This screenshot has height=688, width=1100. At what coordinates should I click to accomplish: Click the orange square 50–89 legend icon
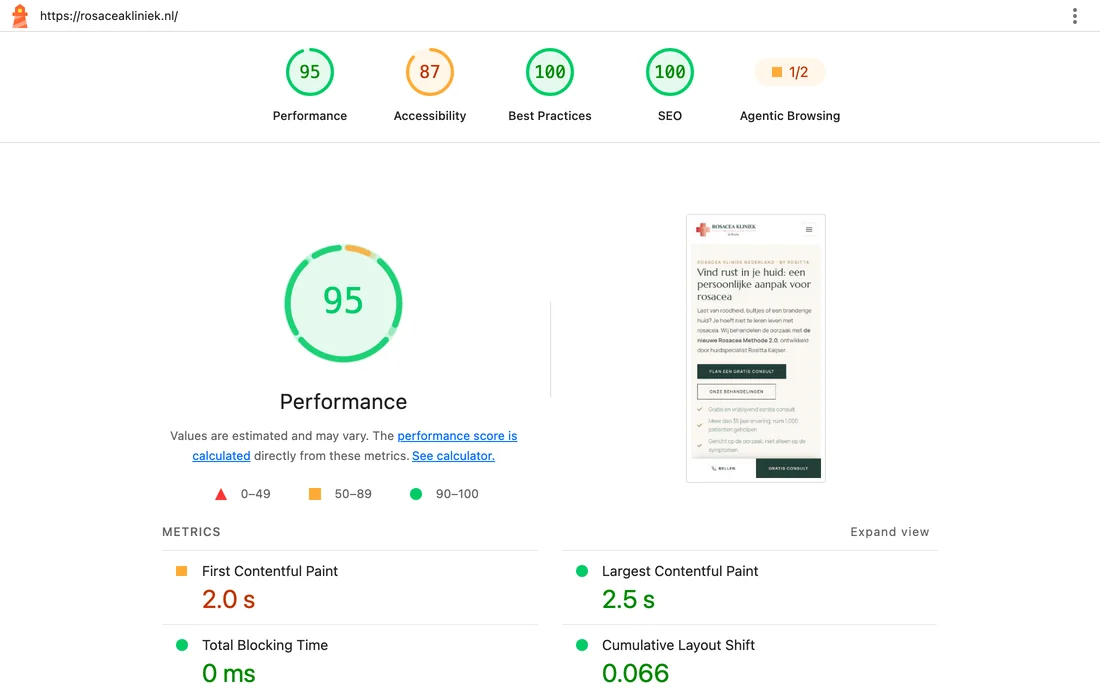pyautogui.click(x=315, y=494)
